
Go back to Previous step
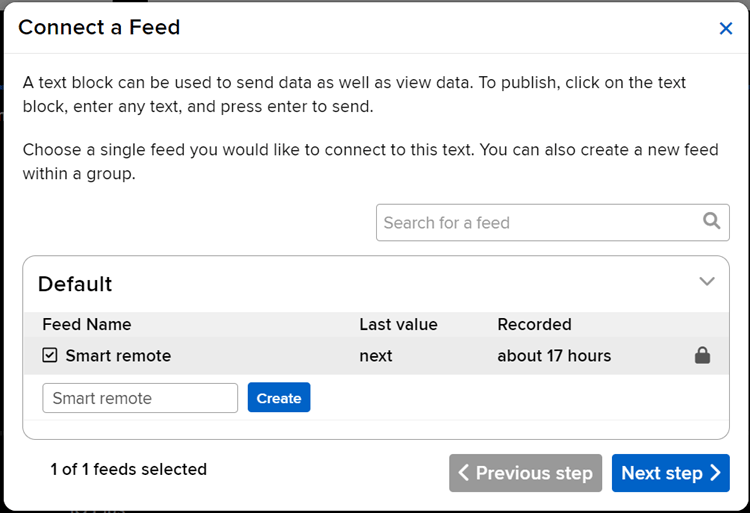[525, 473]
